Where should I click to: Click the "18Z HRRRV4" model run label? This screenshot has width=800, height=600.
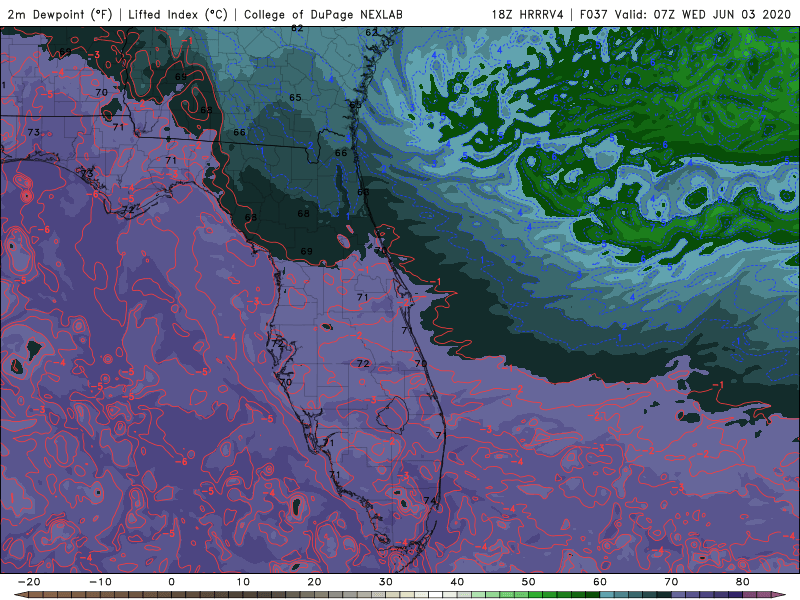click(528, 15)
